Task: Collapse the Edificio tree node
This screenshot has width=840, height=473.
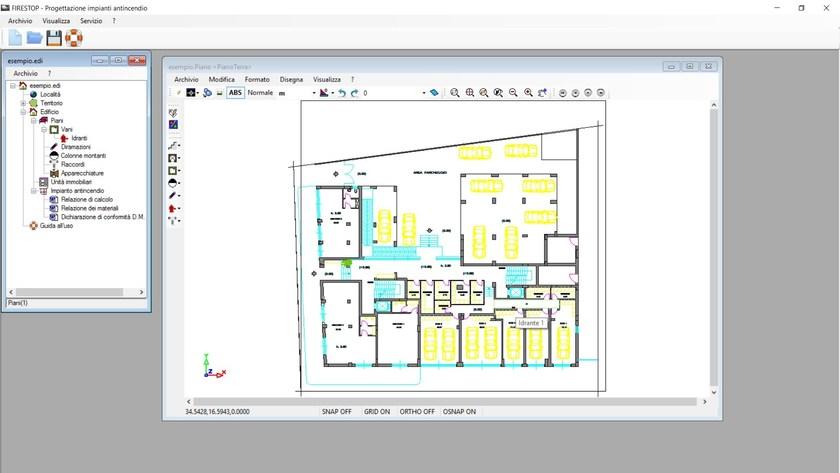Action: coord(23,112)
